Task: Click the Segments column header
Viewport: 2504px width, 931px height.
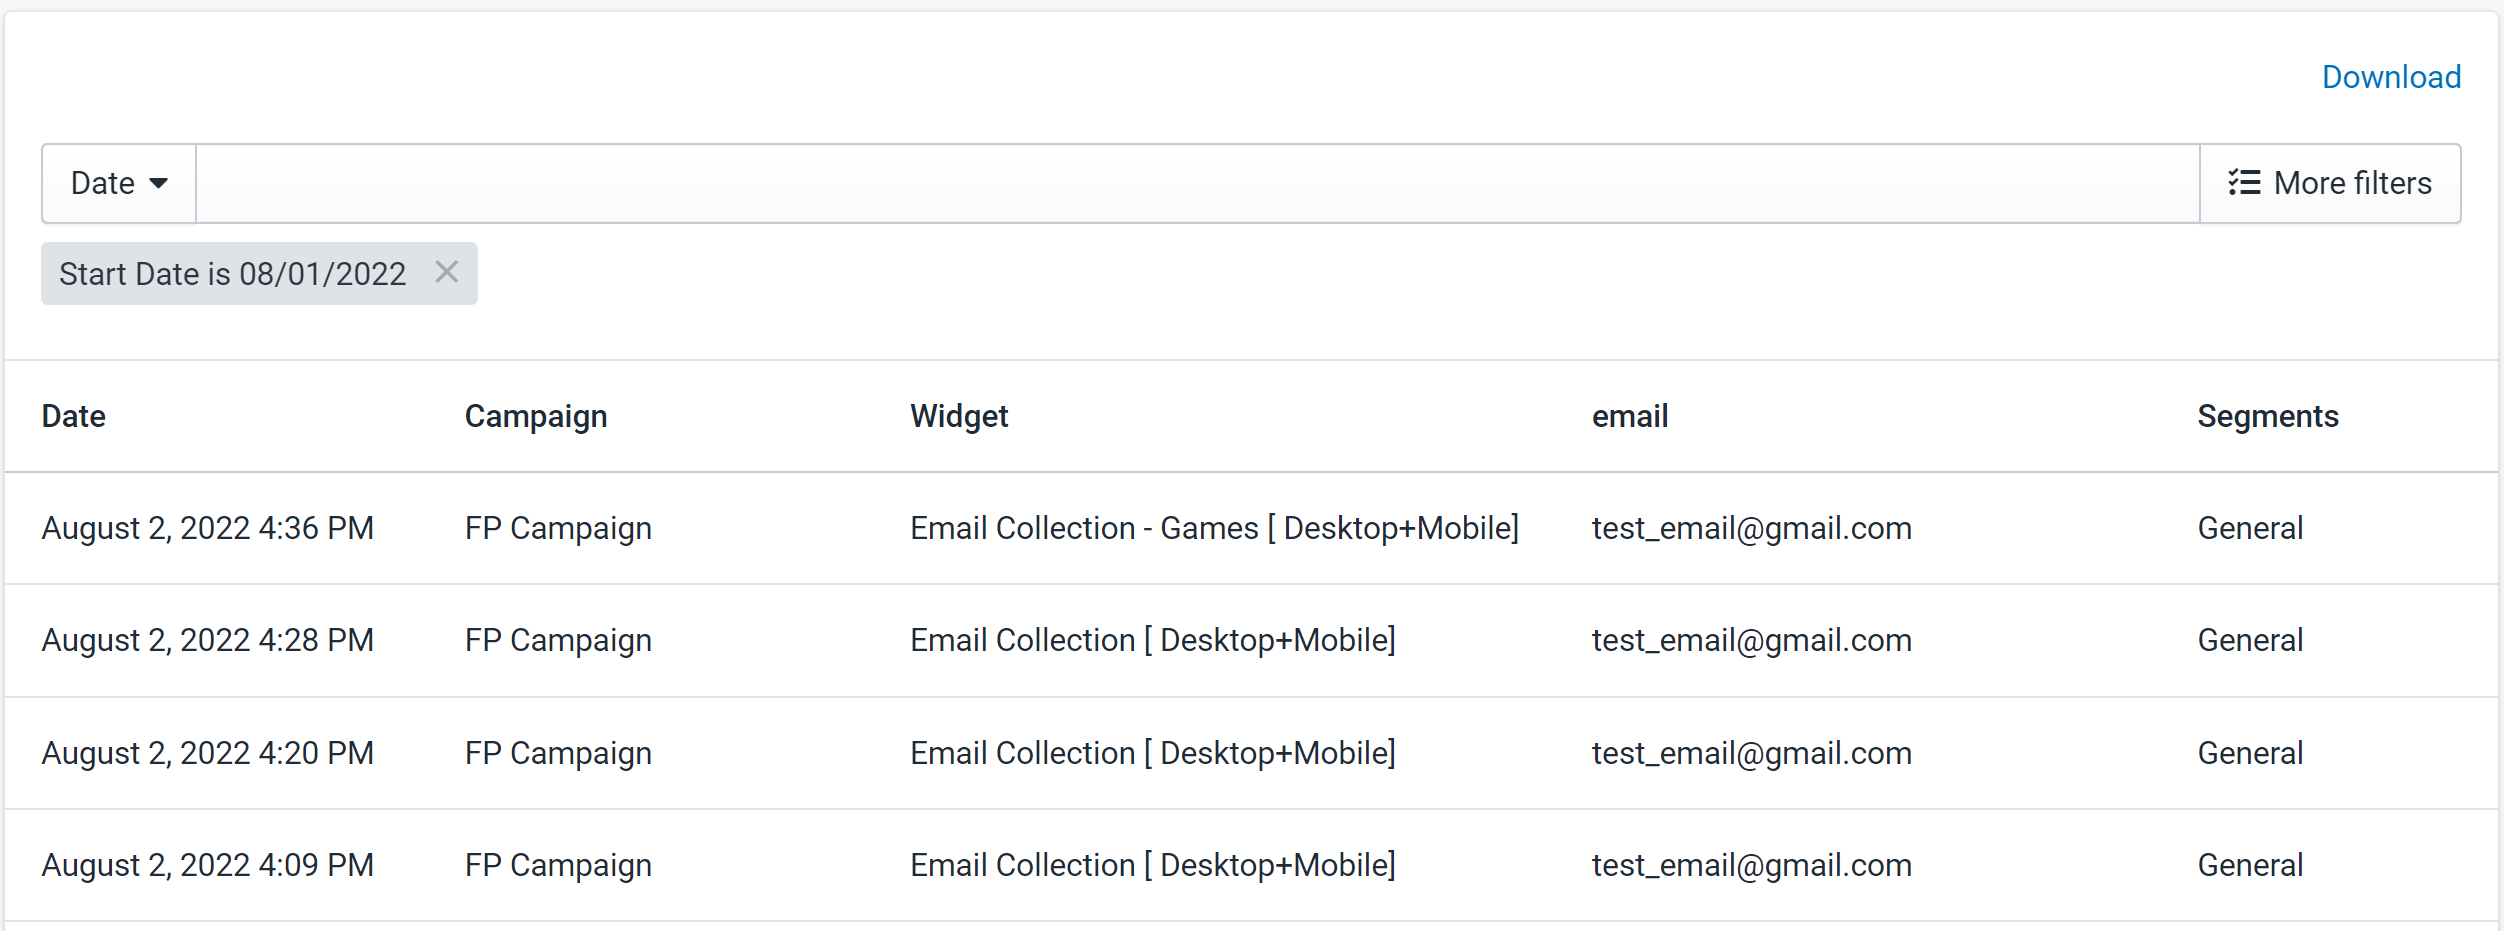Action: pos(2268,416)
